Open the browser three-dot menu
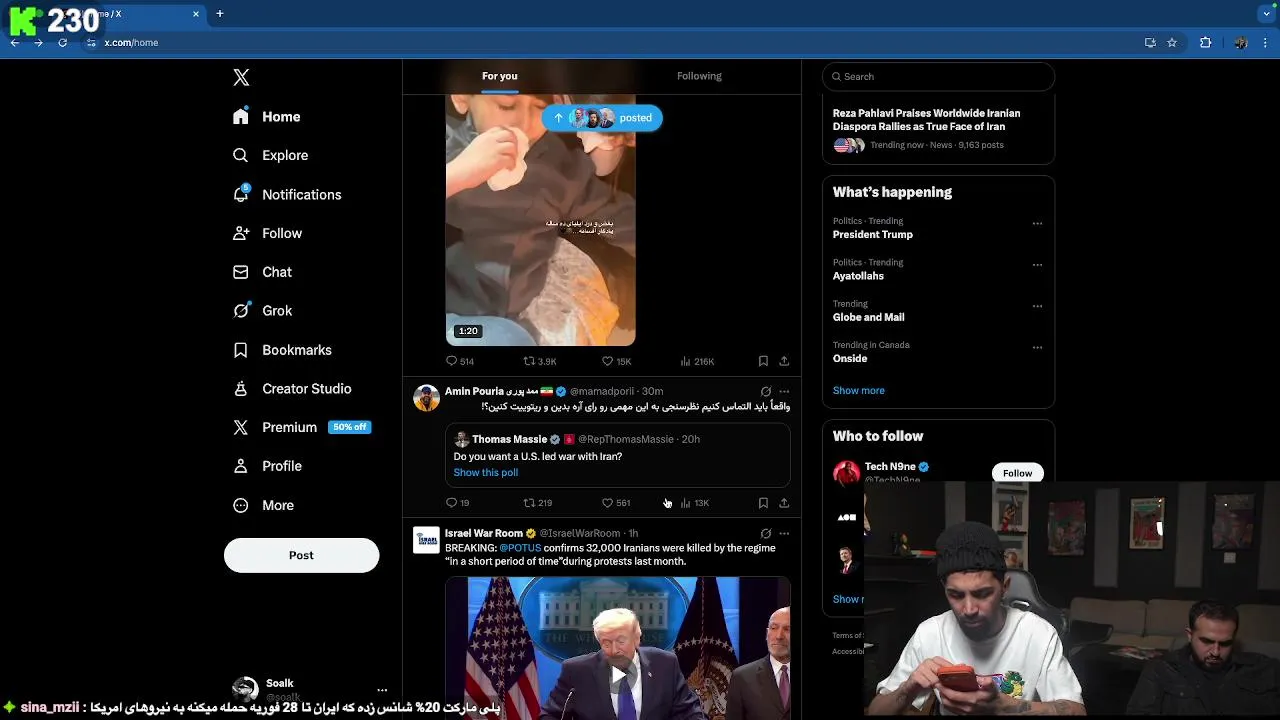This screenshot has width=1280, height=720. click(x=1266, y=43)
